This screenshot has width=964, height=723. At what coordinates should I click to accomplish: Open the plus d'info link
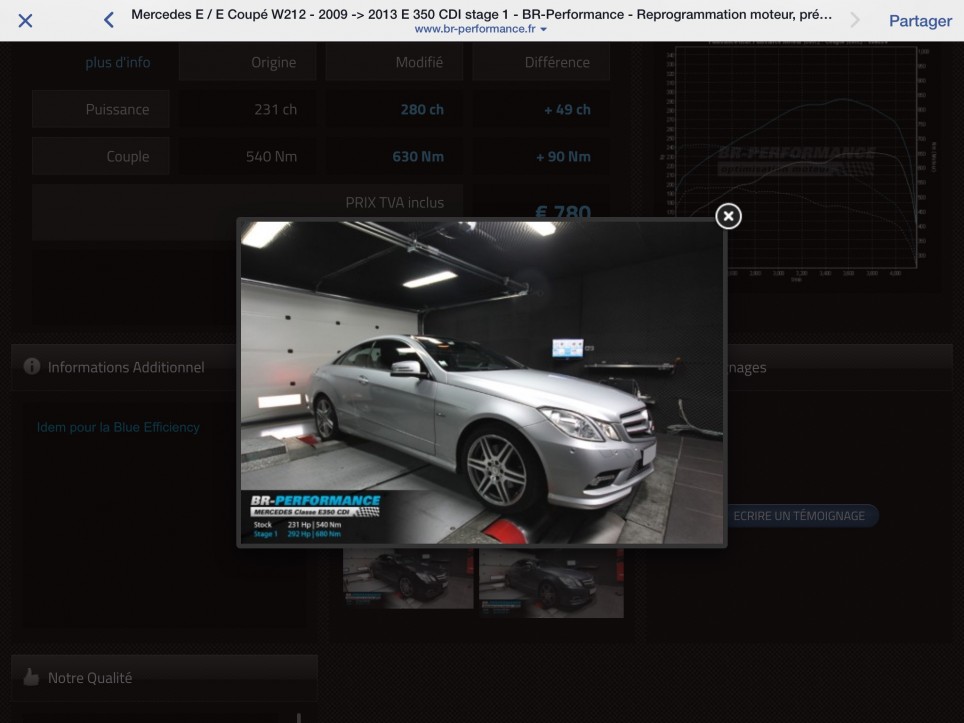118,62
